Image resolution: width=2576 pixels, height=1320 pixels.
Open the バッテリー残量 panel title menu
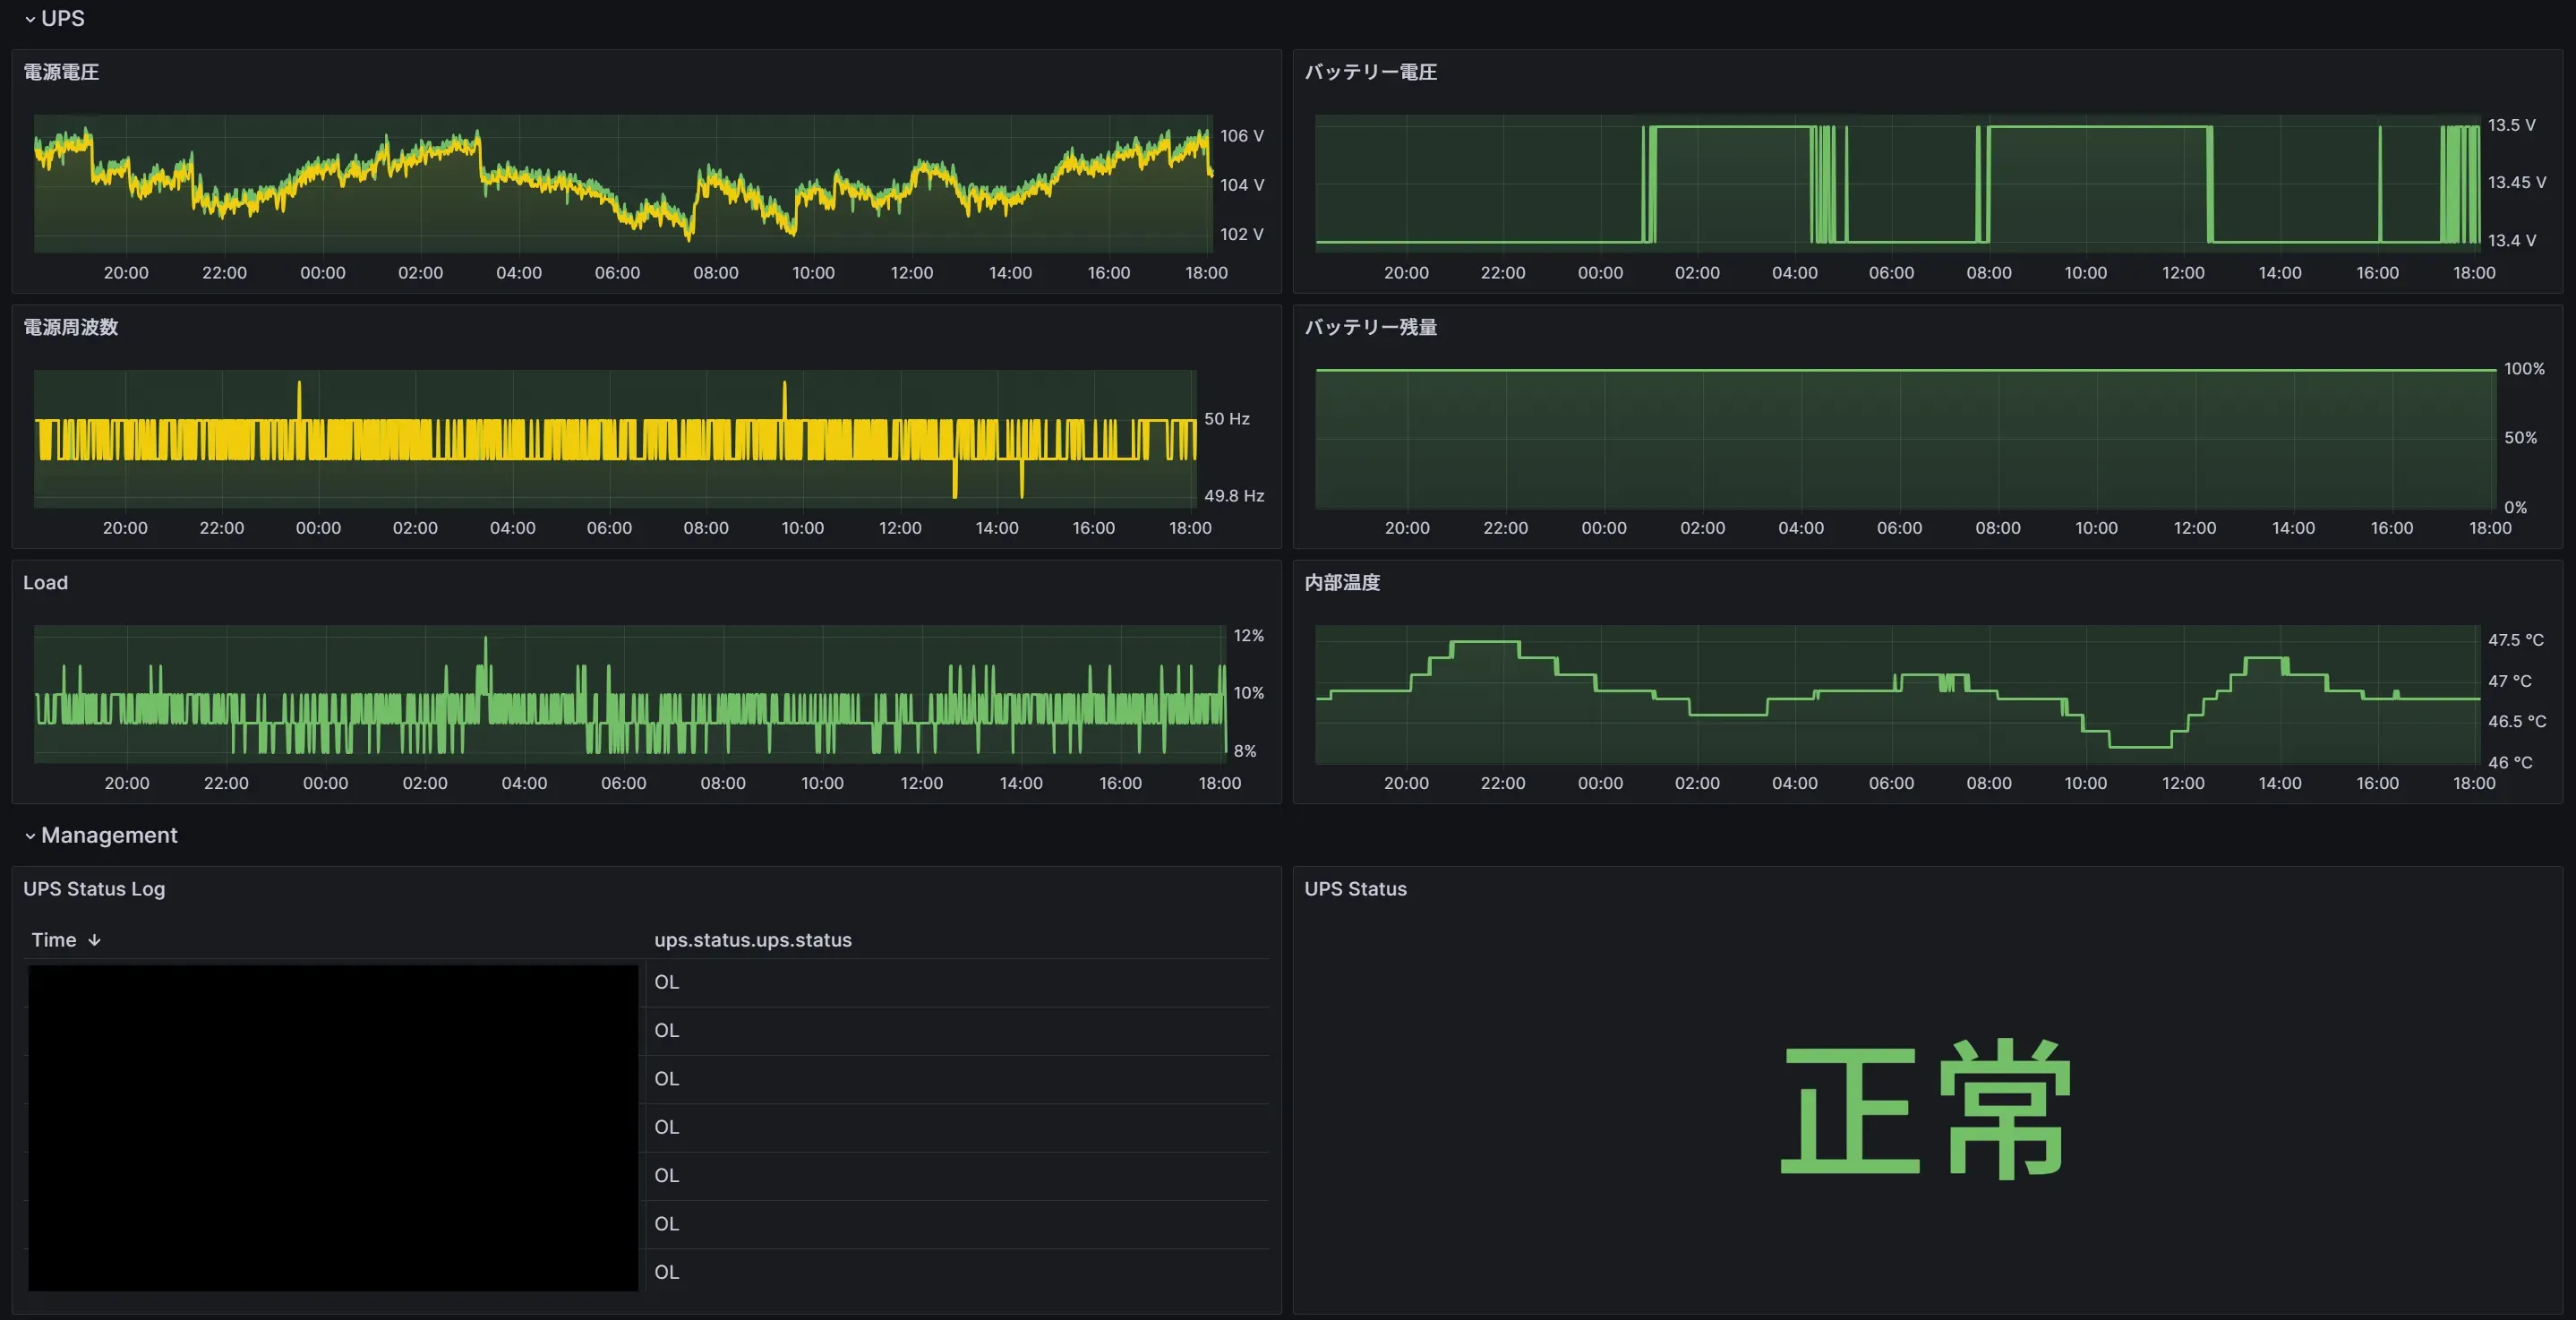(x=1370, y=327)
